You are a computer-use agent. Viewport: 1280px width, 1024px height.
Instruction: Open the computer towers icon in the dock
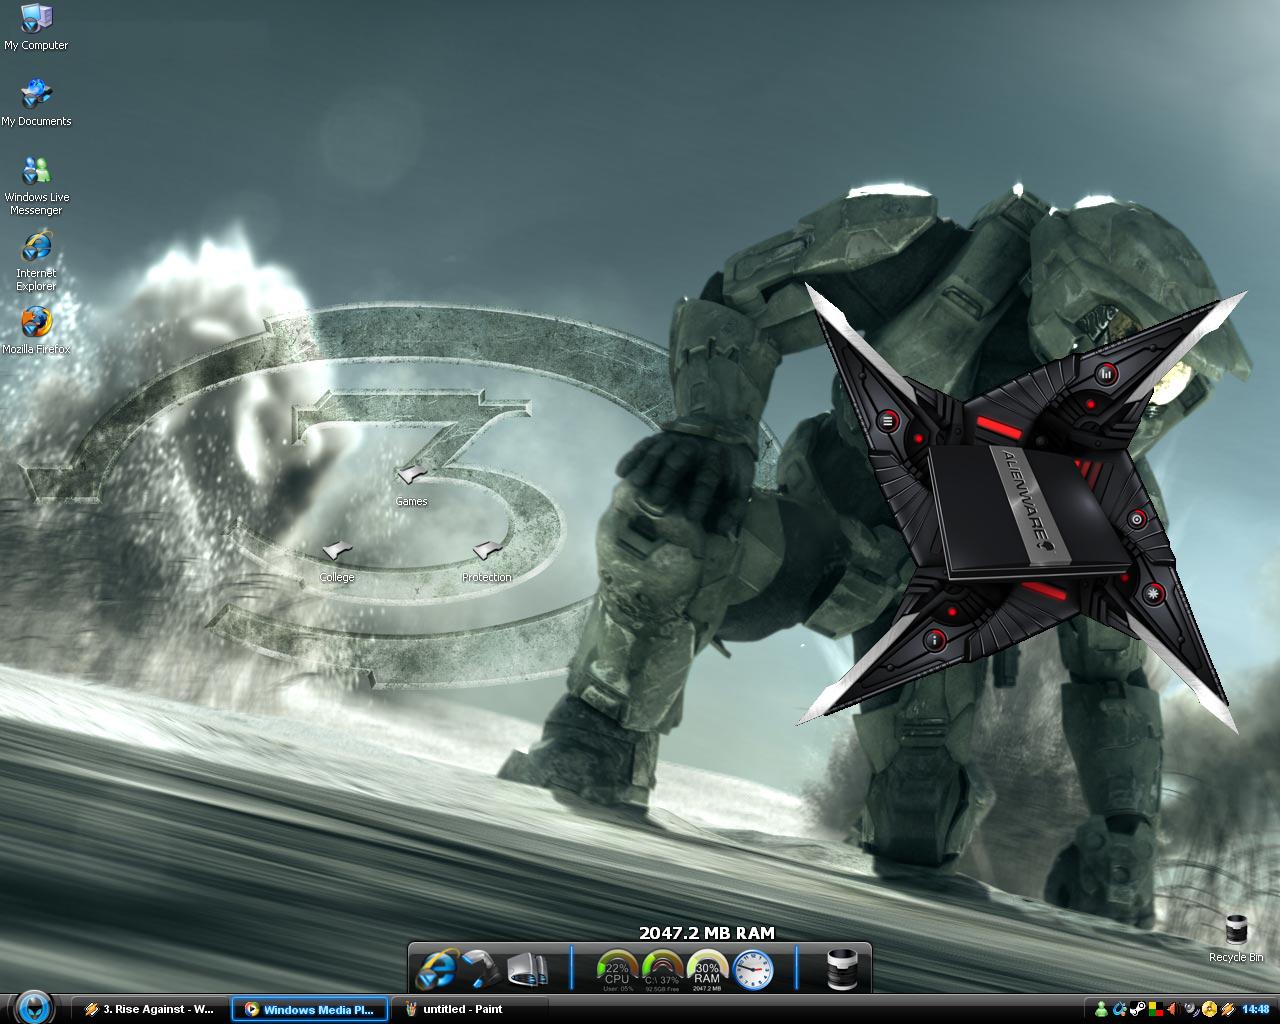(x=527, y=969)
